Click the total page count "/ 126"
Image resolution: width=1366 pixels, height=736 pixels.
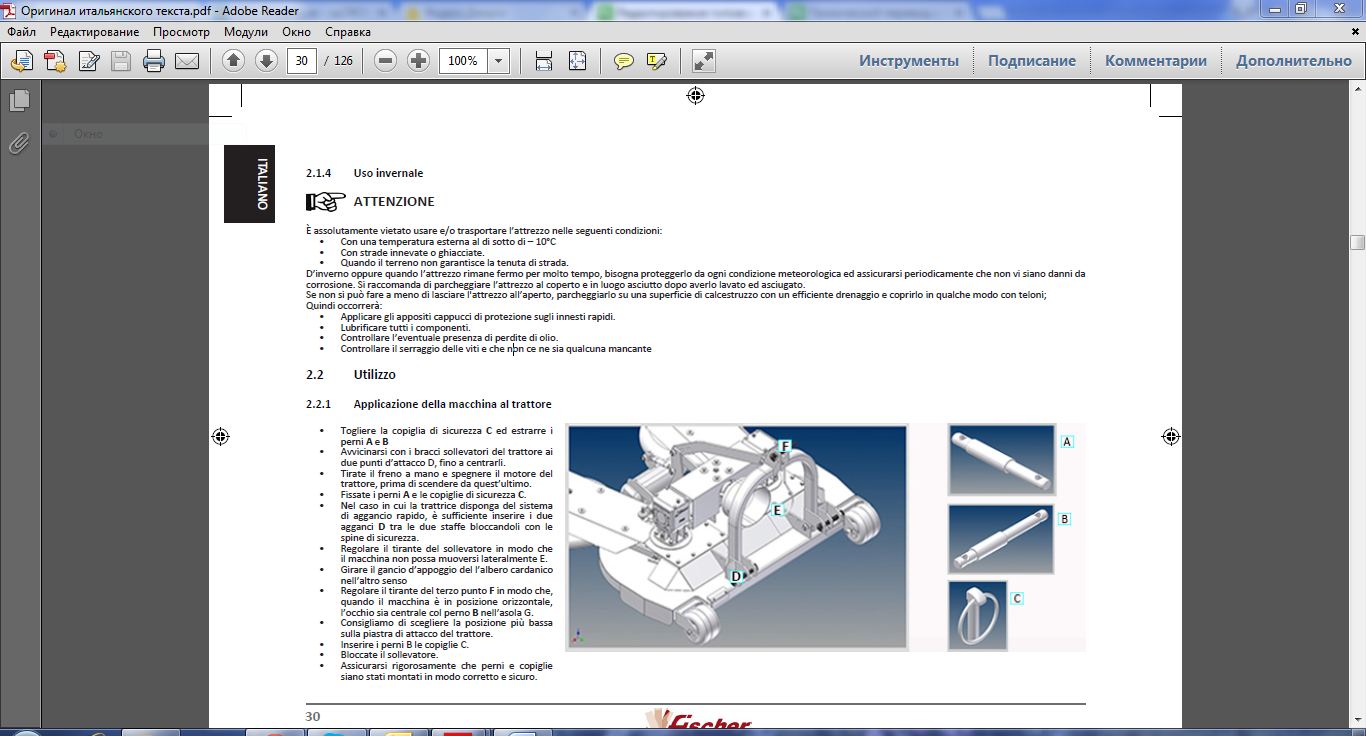click(x=339, y=61)
